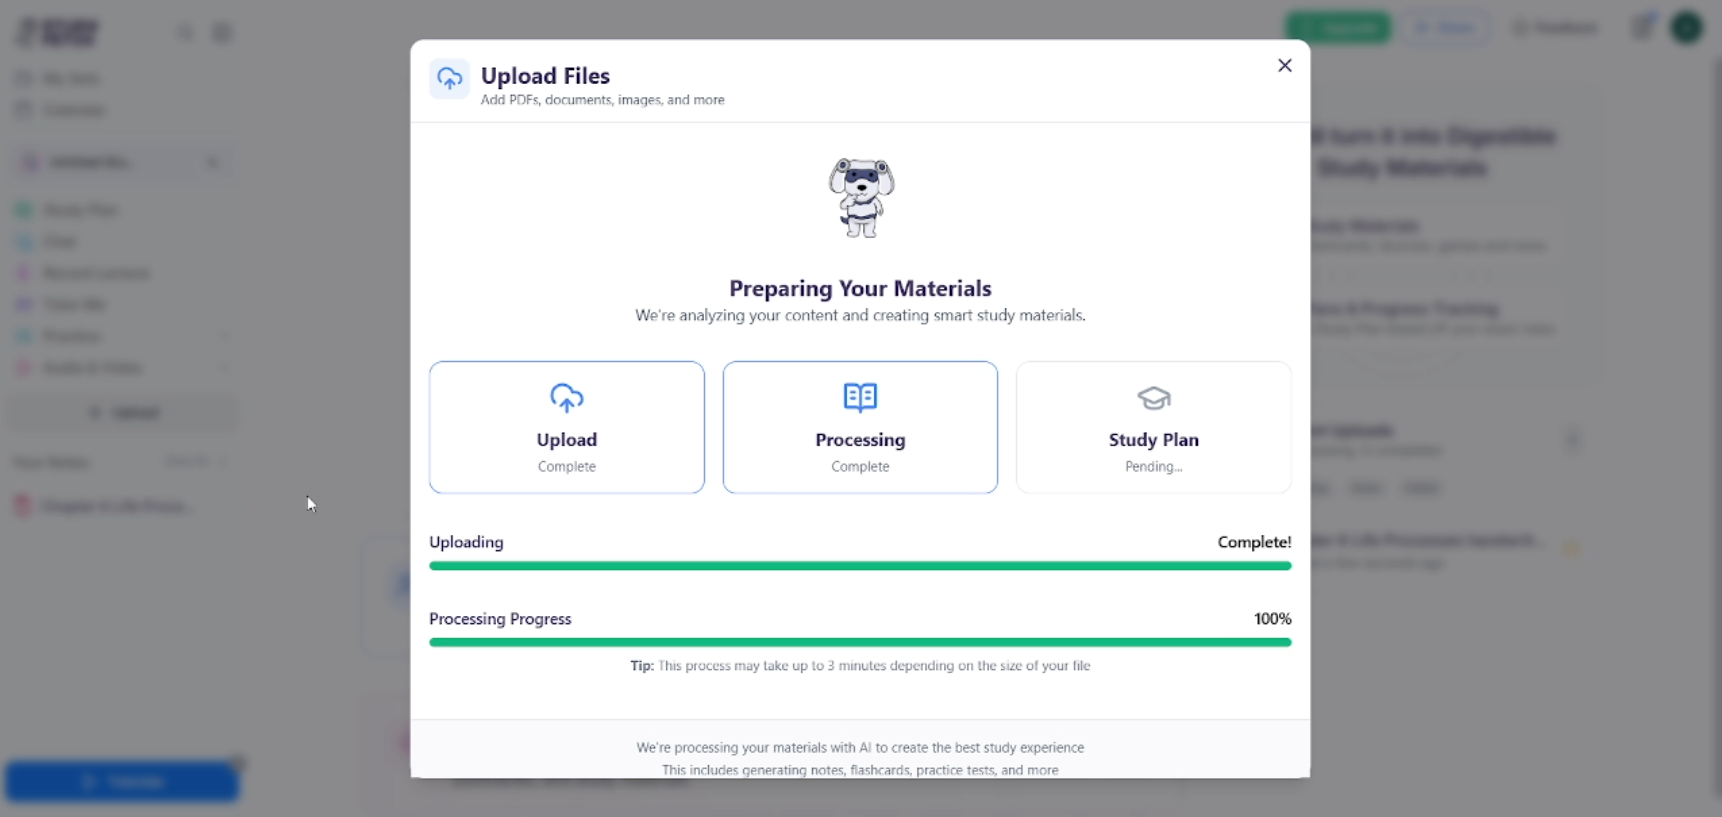Click the Processing Progress bar
The image size is (1722, 817).
860,642
